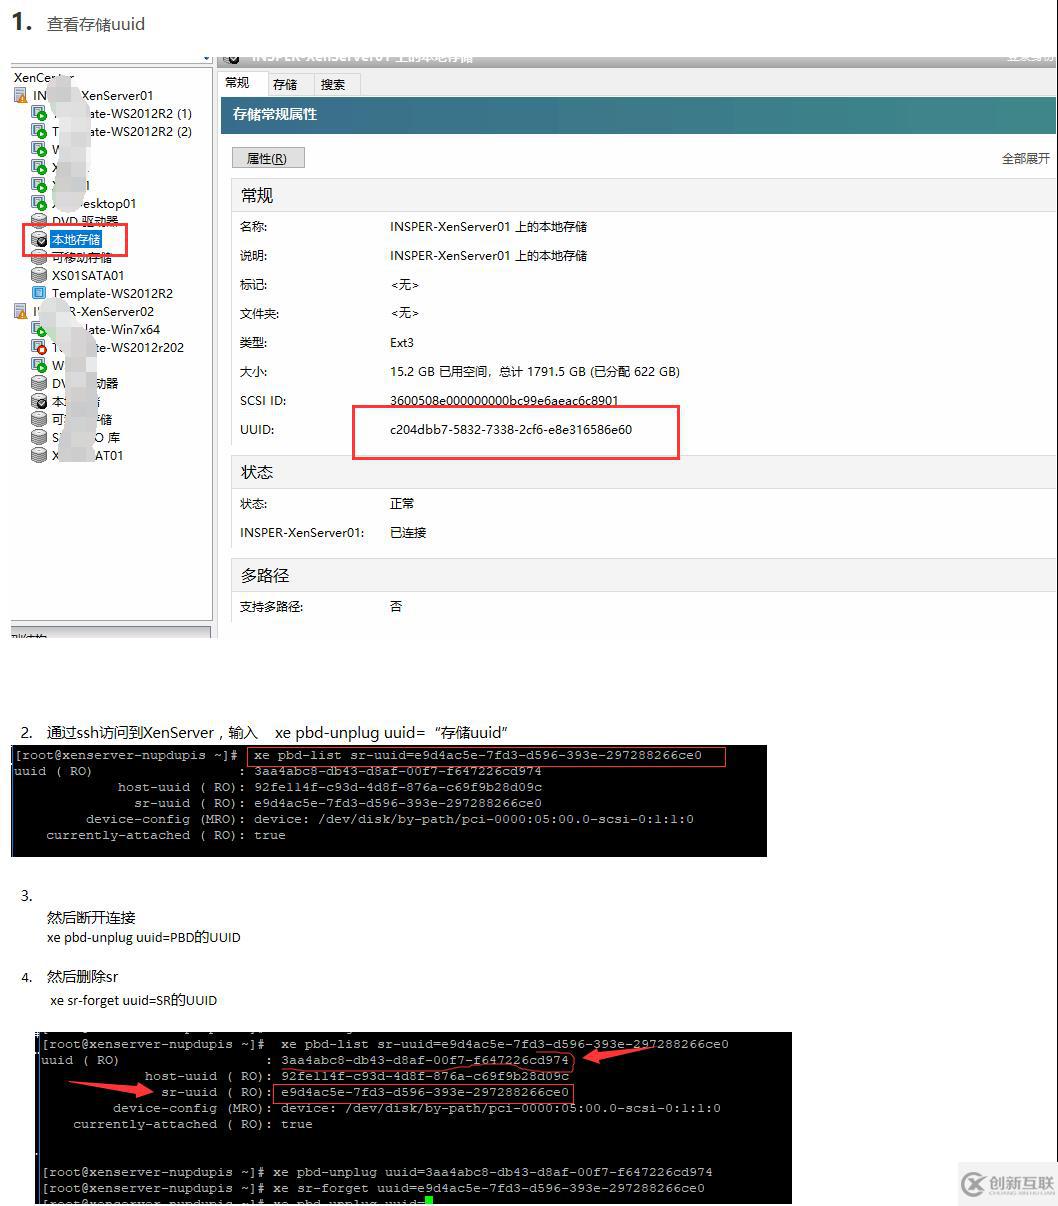Click the sr-uuid value e9d4ac5e in second terminal
Image resolution: width=1058 pixels, height=1206 pixels.
(425, 1093)
